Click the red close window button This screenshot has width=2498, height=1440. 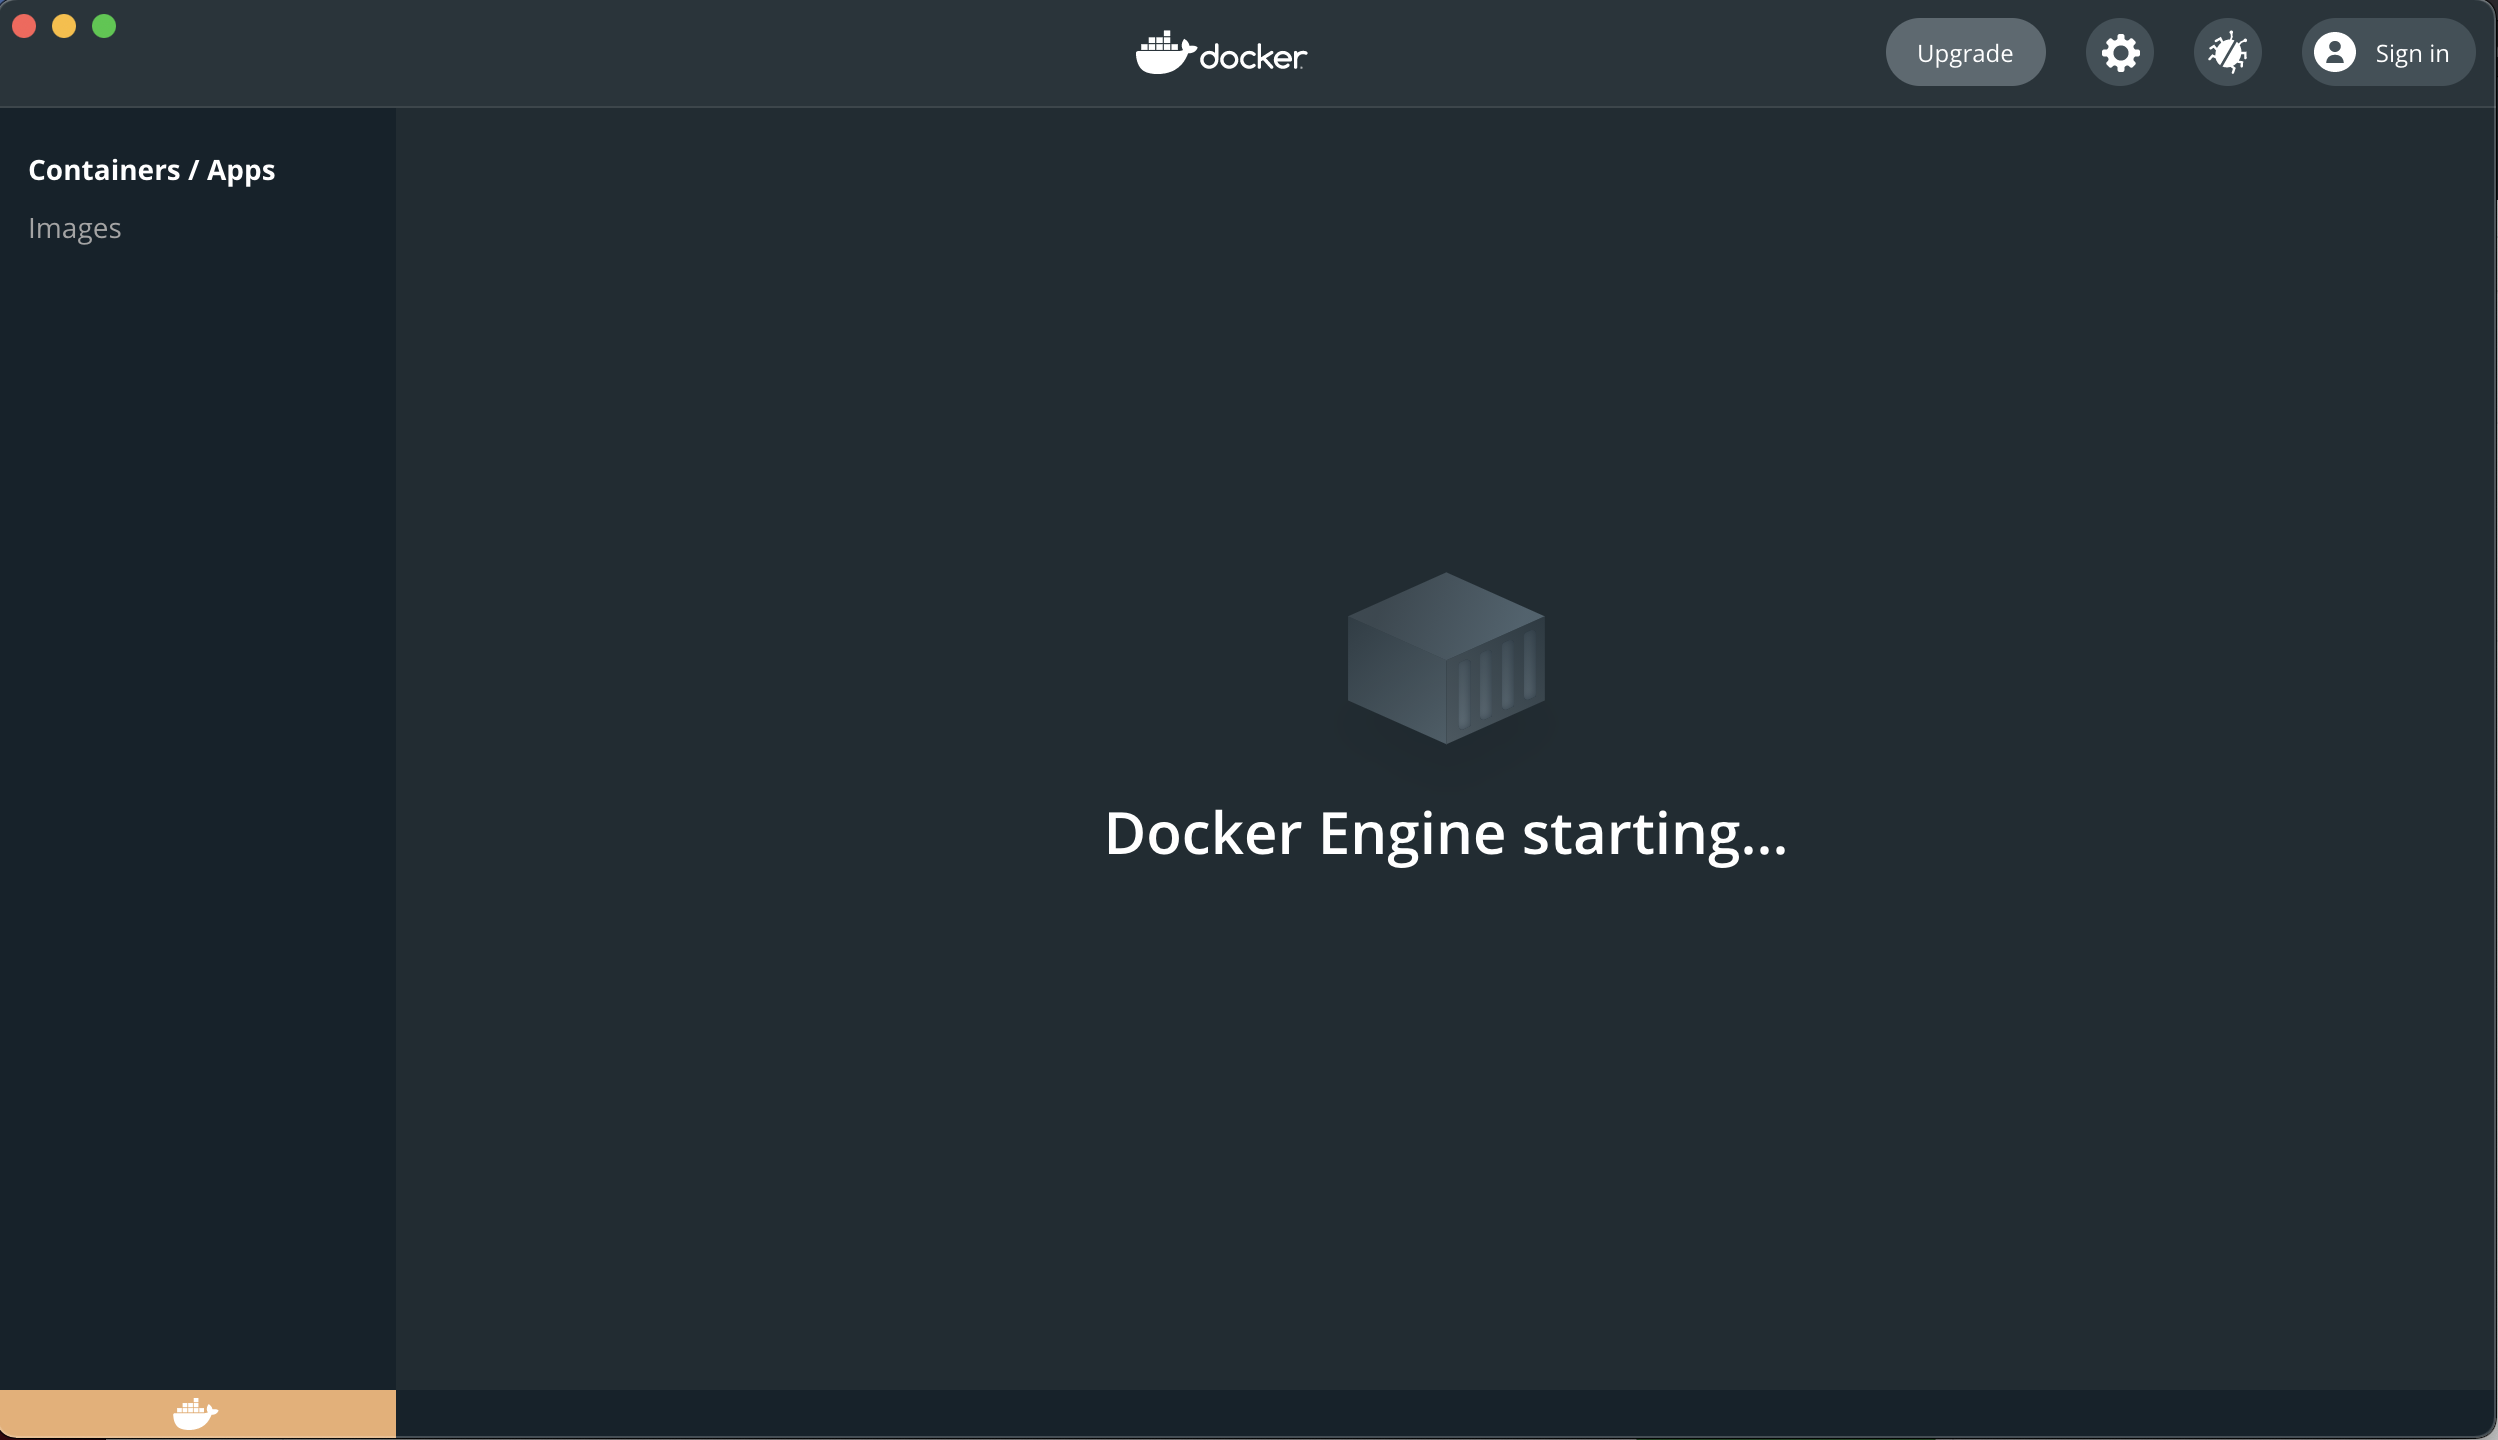click(x=24, y=26)
